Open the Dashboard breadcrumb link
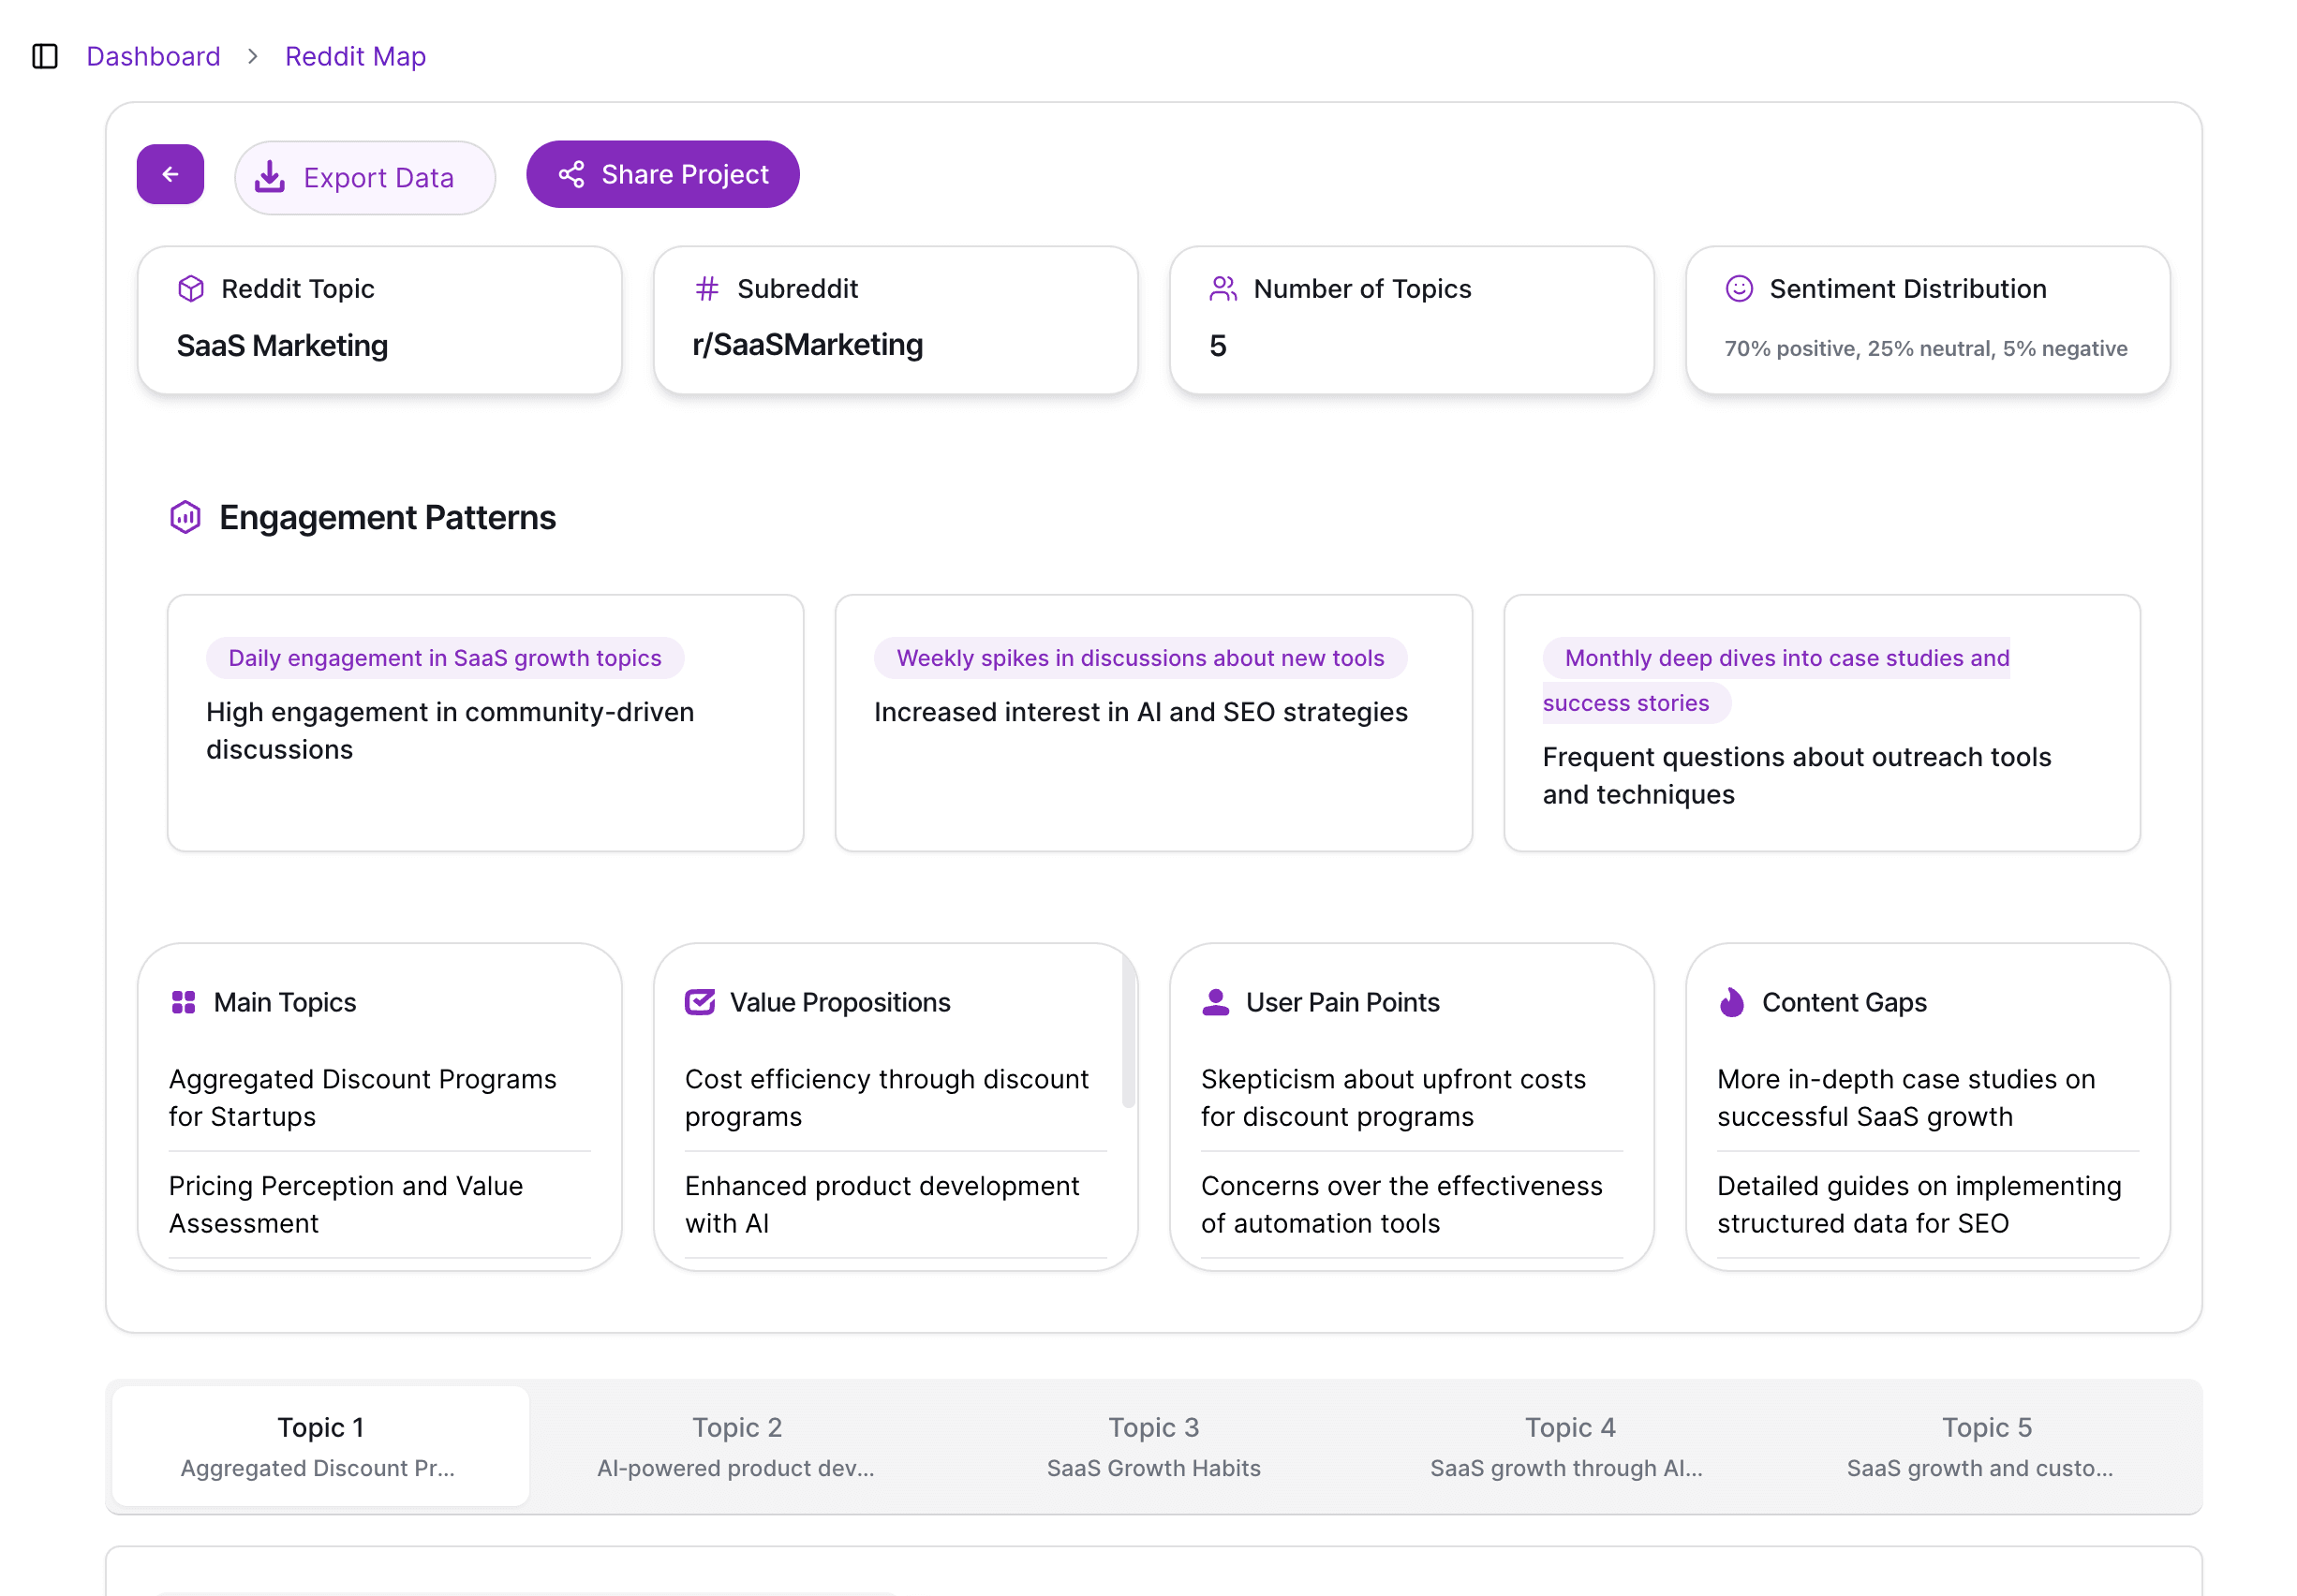 [x=153, y=56]
